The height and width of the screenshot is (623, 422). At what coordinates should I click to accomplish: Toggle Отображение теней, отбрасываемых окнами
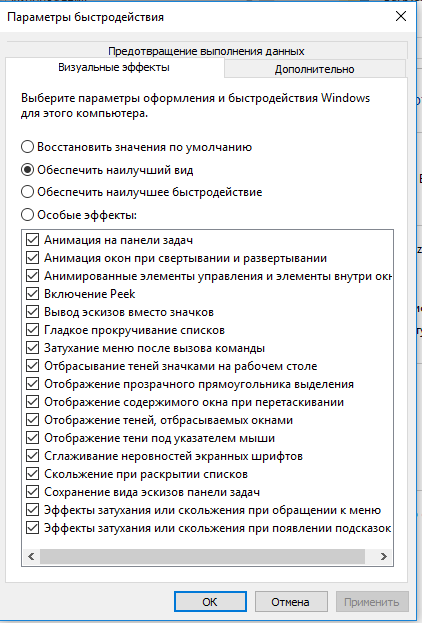(32, 420)
